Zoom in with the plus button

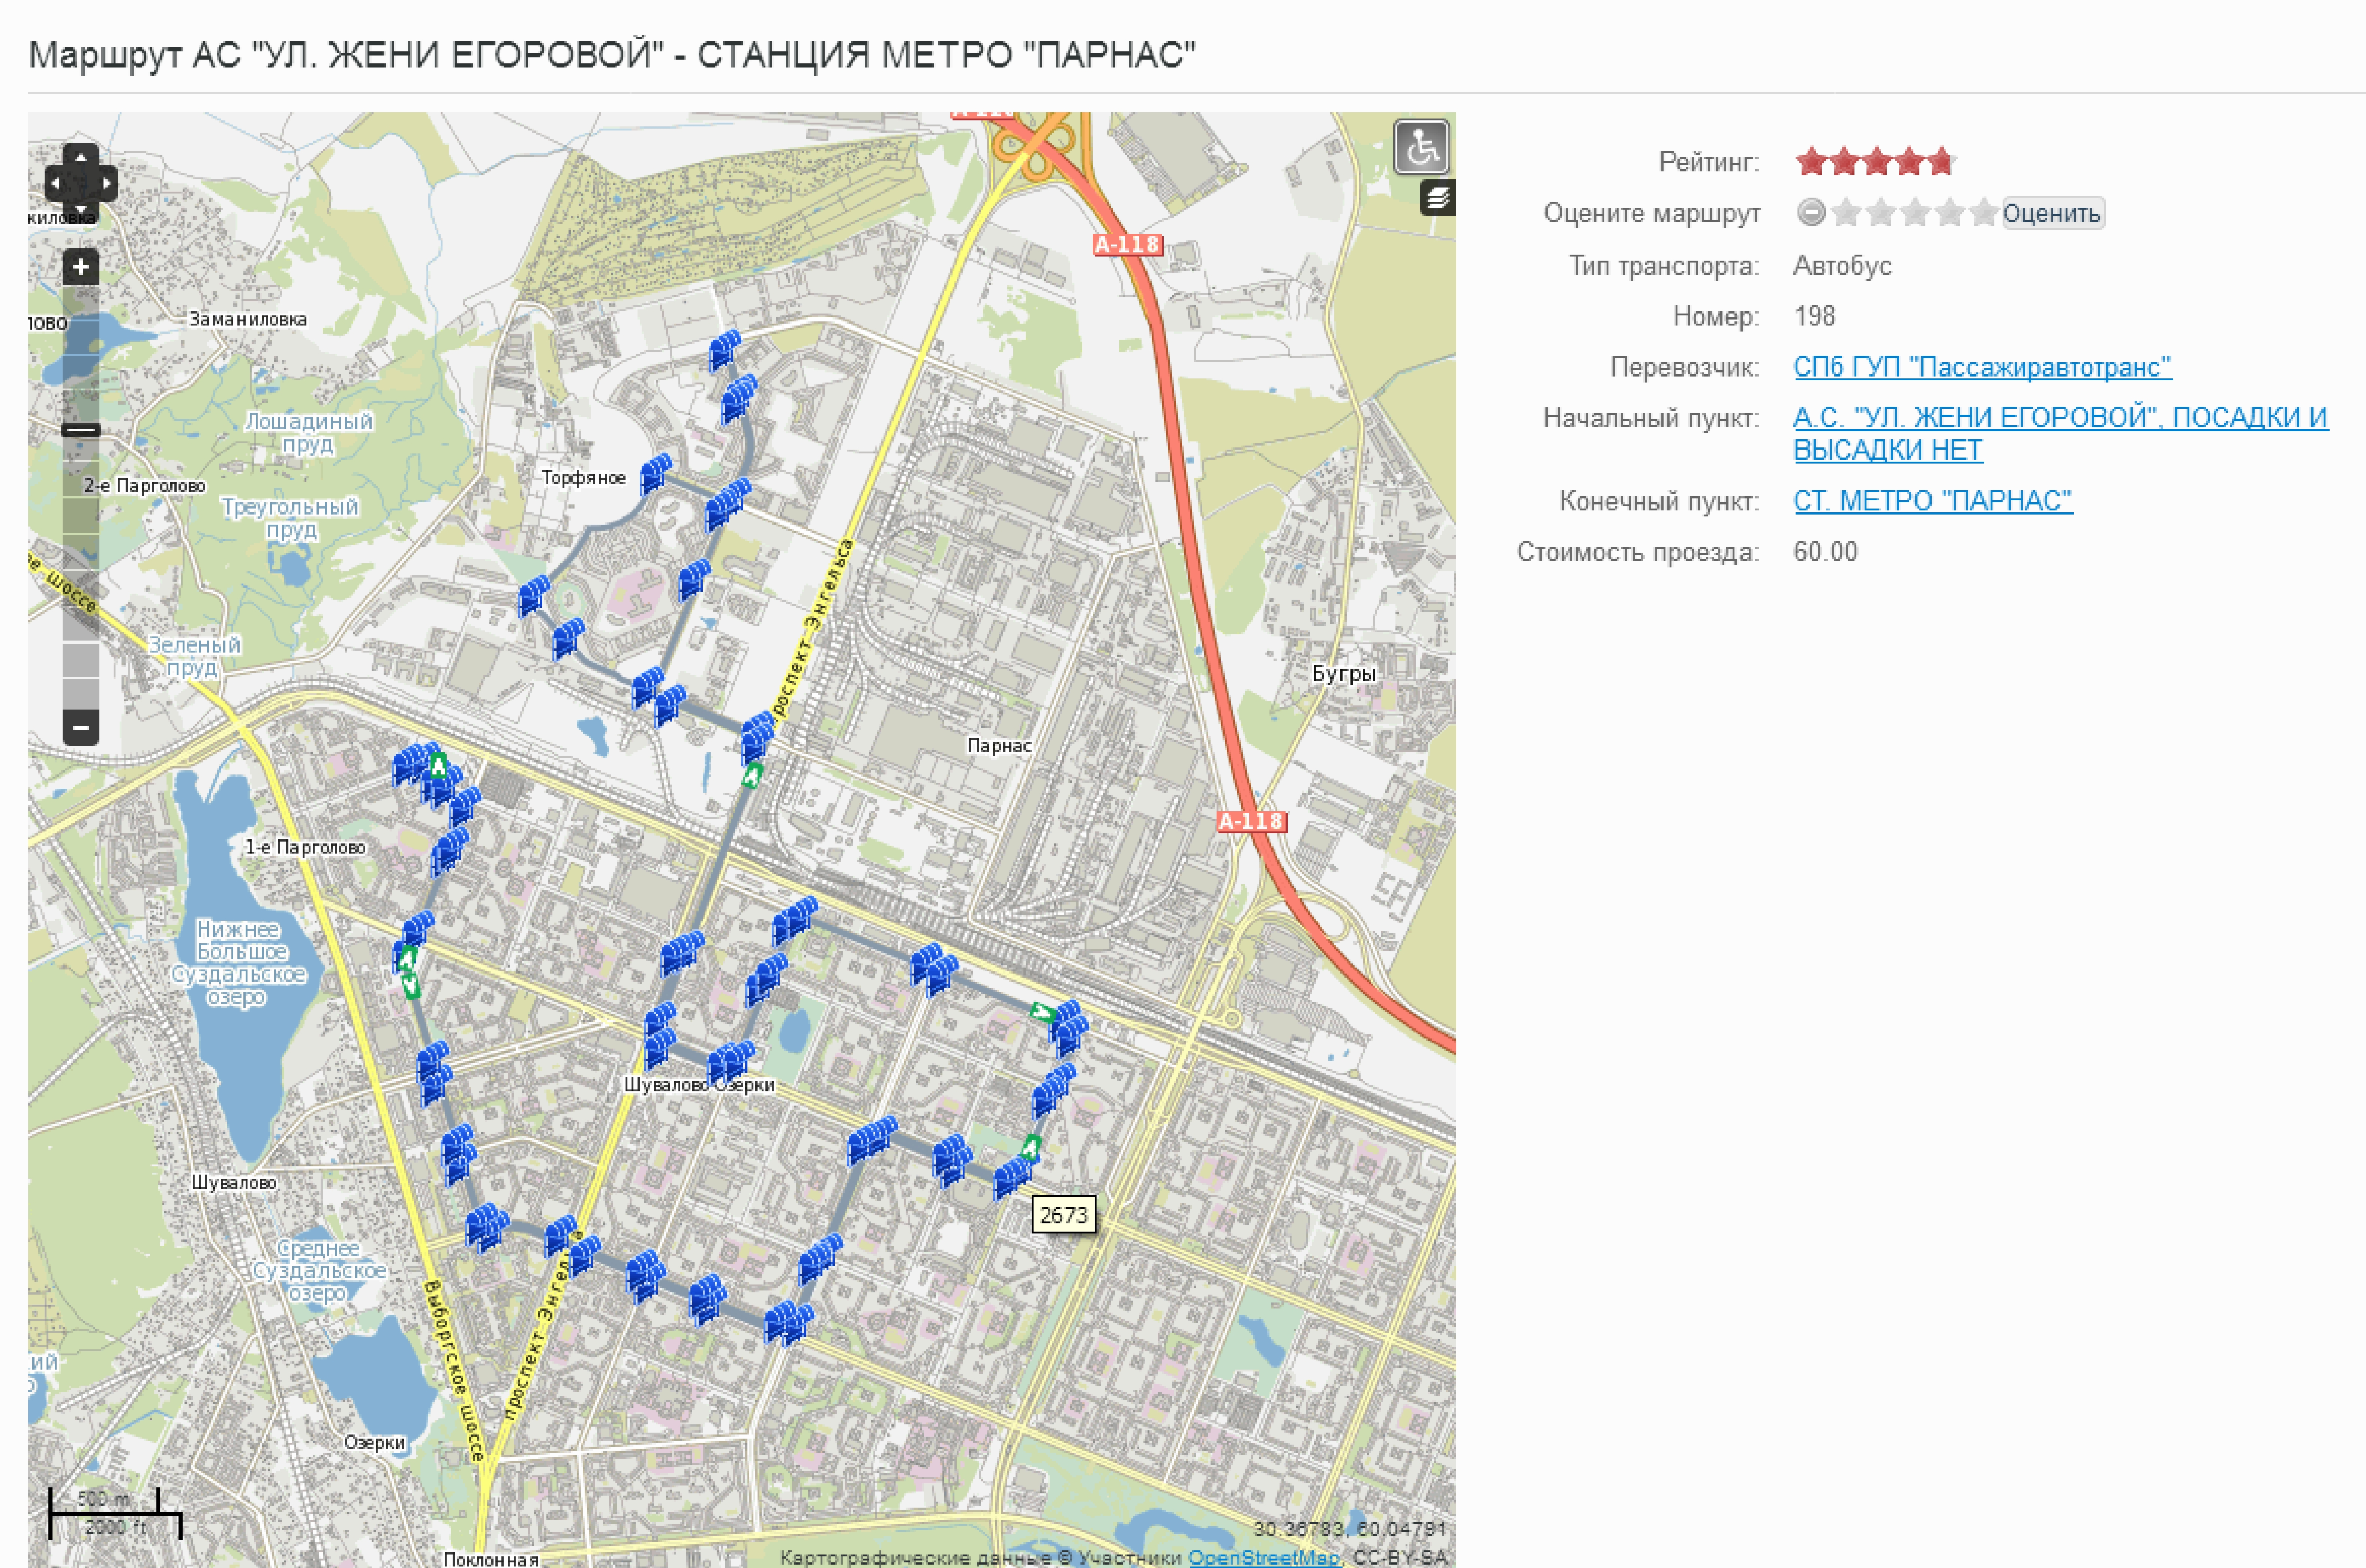tap(81, 267)
